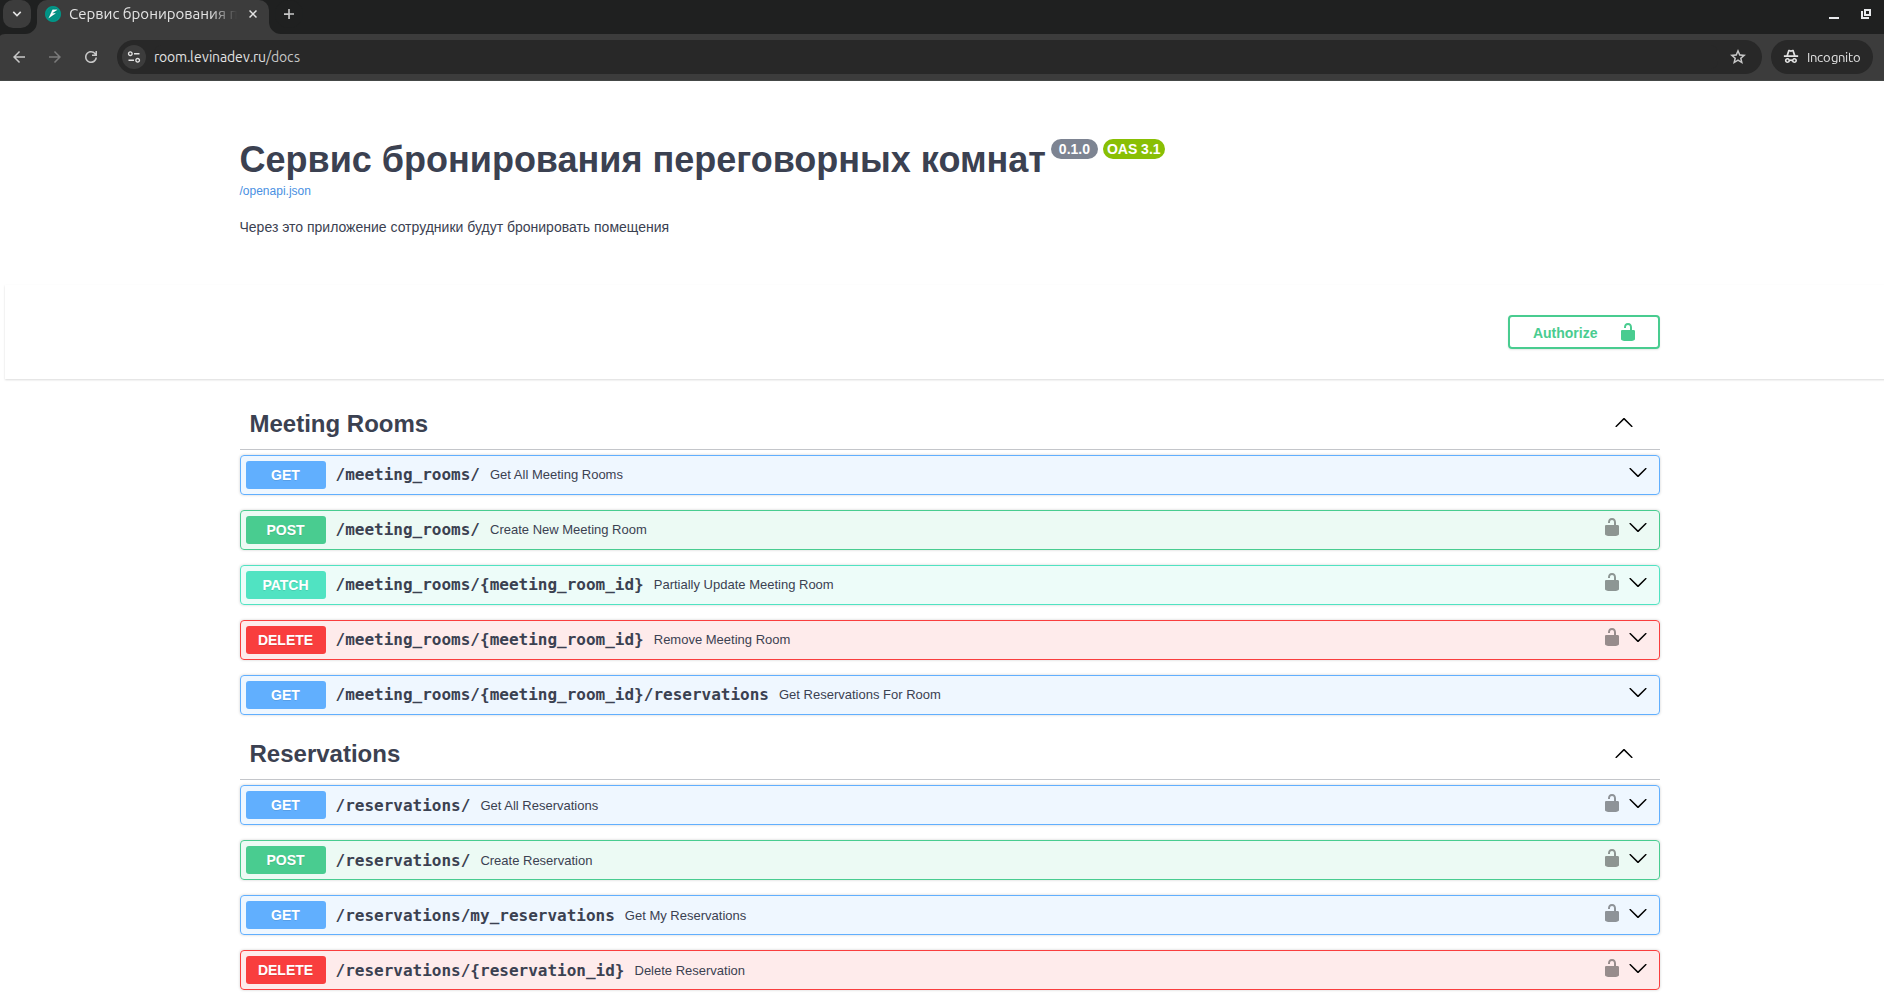This screenshot has width=1884, height=997.
Task: Click the 'Remove Meeting Room' summary text
Action: click(x=722, y=640)
